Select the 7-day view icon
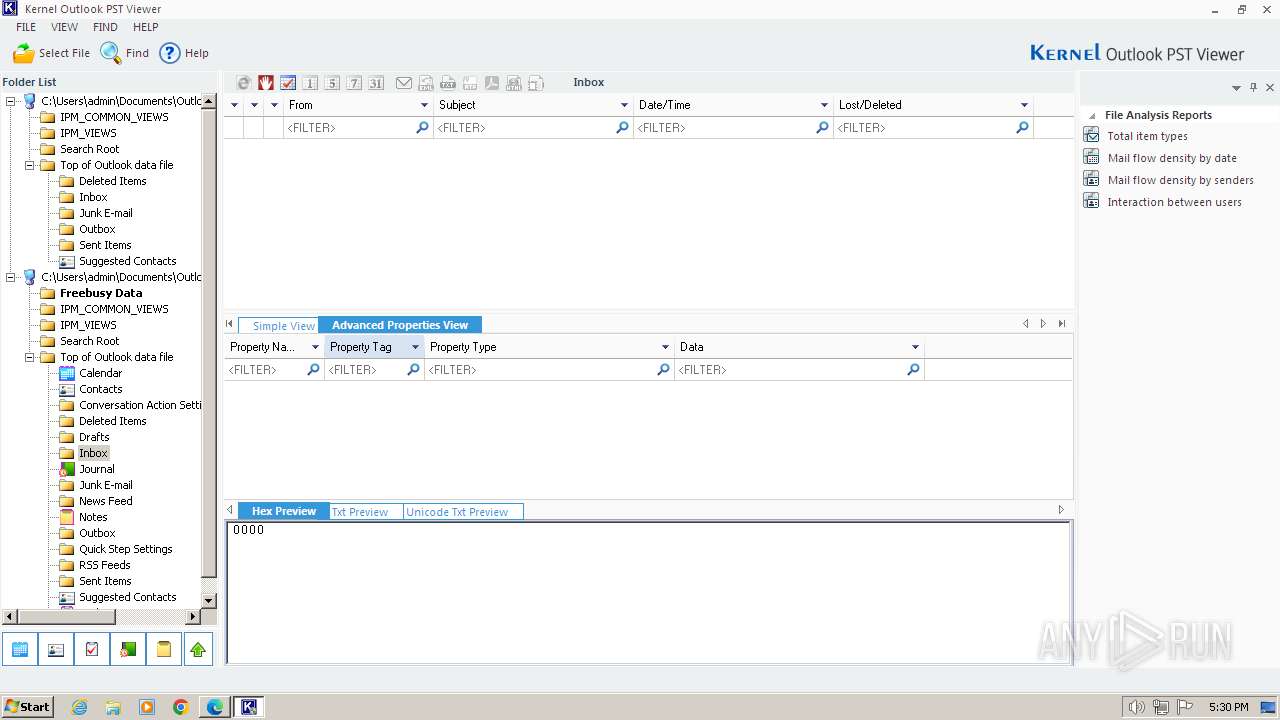Screen dimensions: 1280x720 (x=354, y=83)
